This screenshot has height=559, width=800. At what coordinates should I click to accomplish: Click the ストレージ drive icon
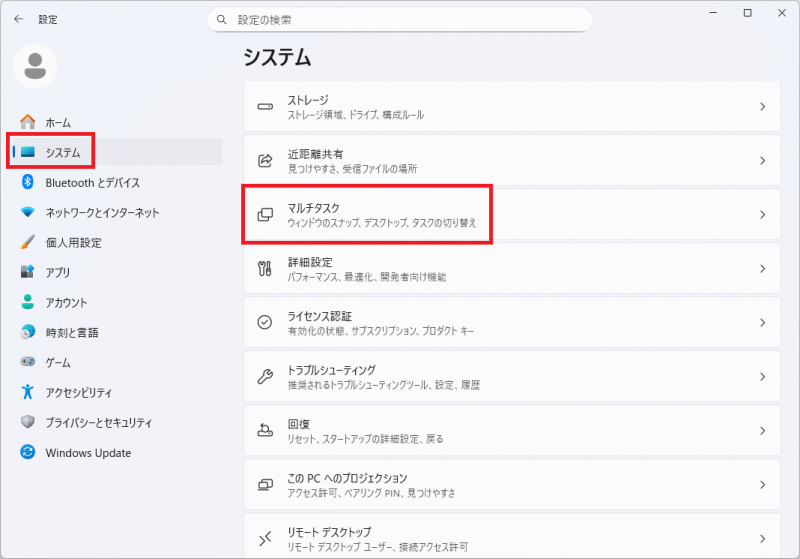(x=265, y=107)
